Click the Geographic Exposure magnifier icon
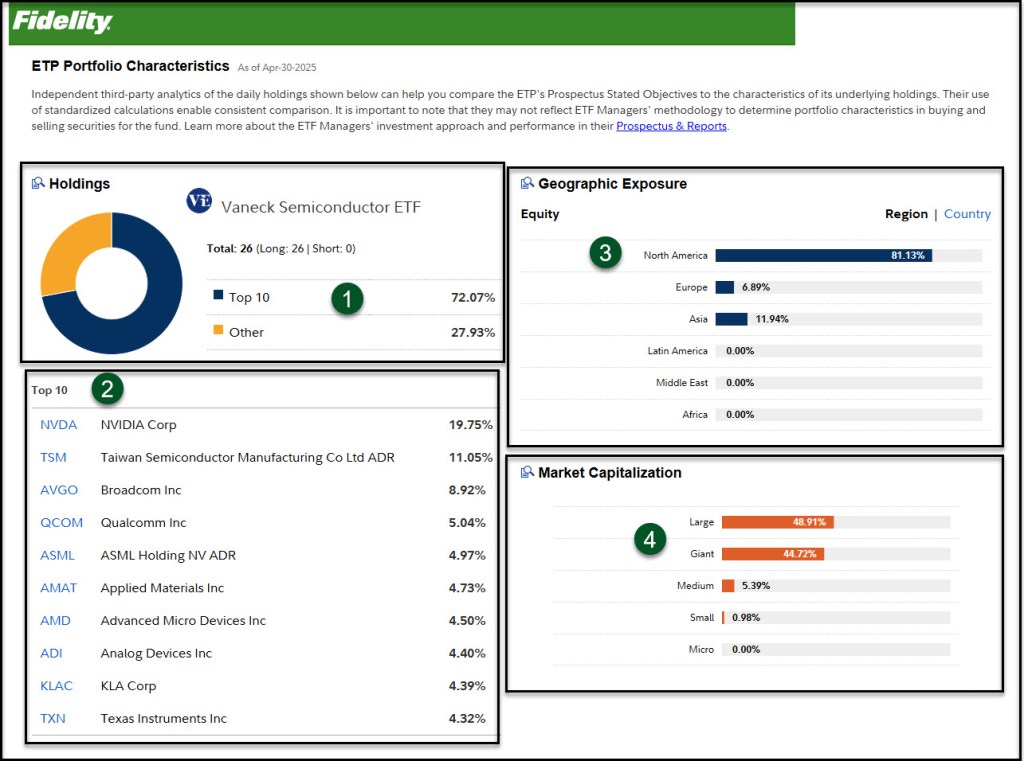 pyautogui.click(x=526, y=183)
